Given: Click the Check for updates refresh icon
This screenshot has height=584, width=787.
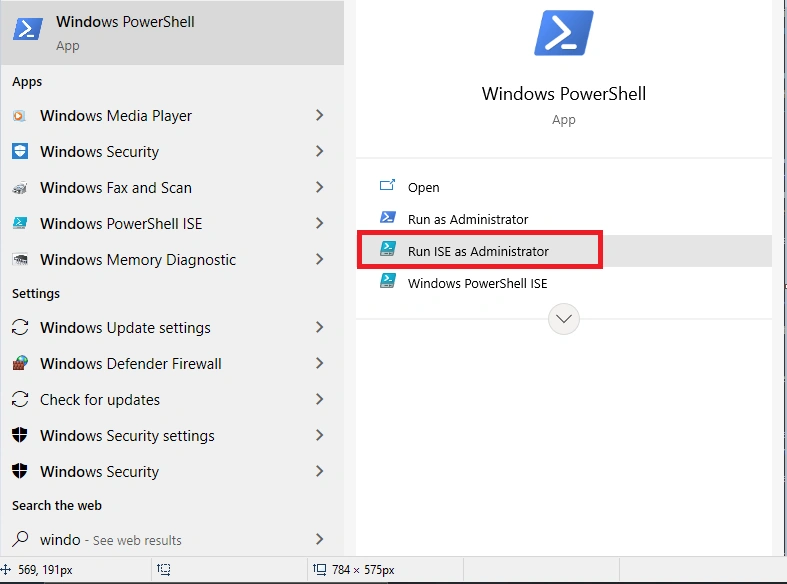Looking at the screenshot, I should click(20, 399).
